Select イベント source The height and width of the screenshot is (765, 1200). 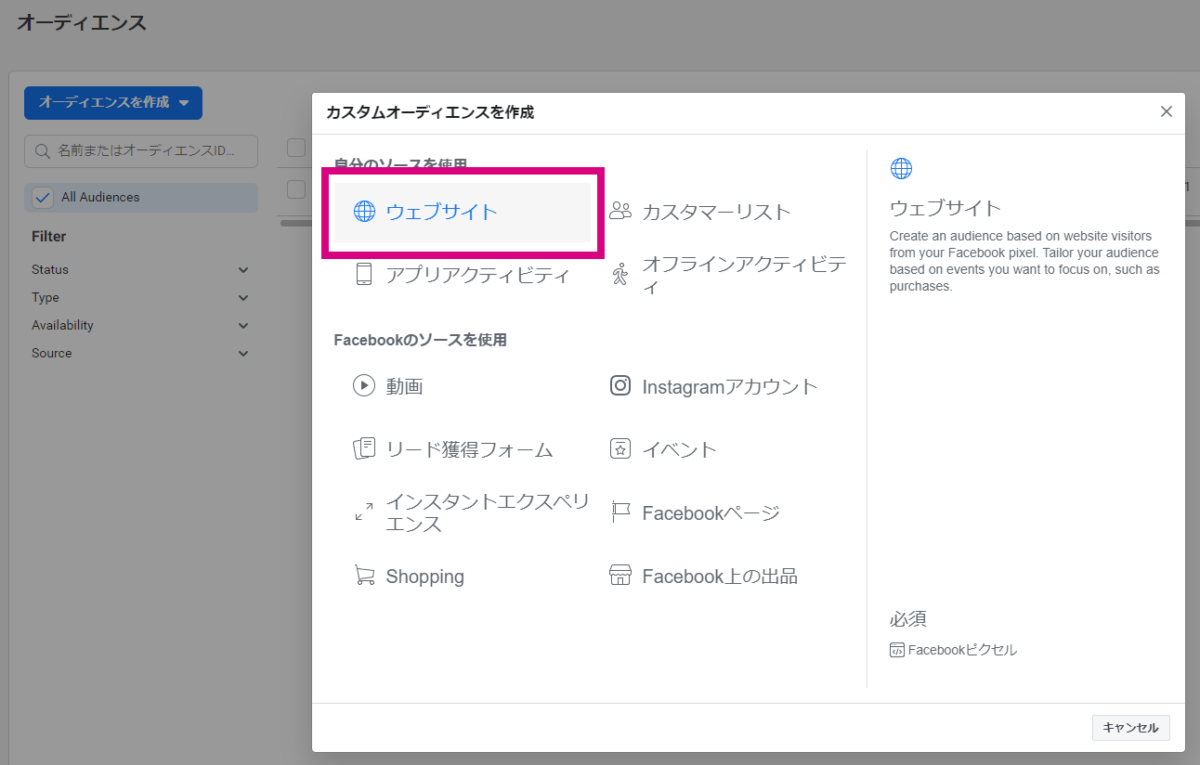tap(664, 449)
